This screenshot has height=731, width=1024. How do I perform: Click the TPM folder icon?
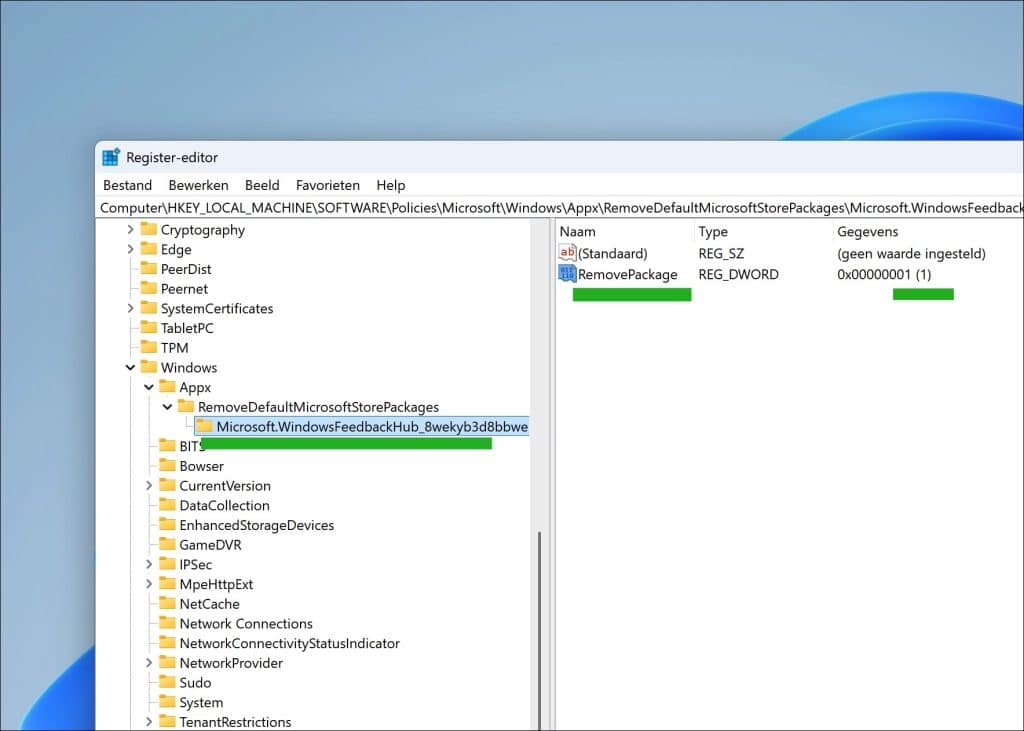pyautogui.click(x=149, y=347)
